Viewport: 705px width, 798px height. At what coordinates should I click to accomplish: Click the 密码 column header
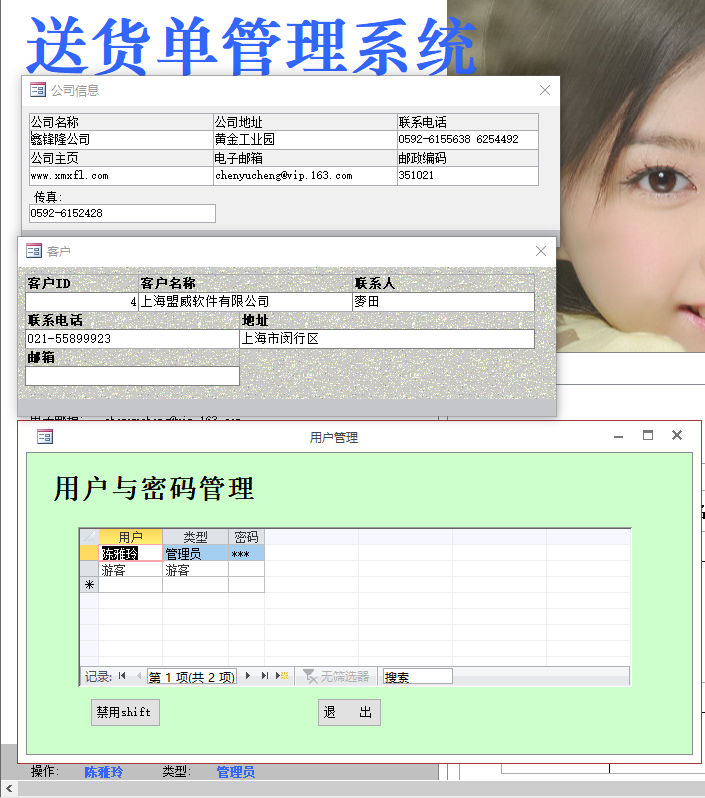(246, 537)
